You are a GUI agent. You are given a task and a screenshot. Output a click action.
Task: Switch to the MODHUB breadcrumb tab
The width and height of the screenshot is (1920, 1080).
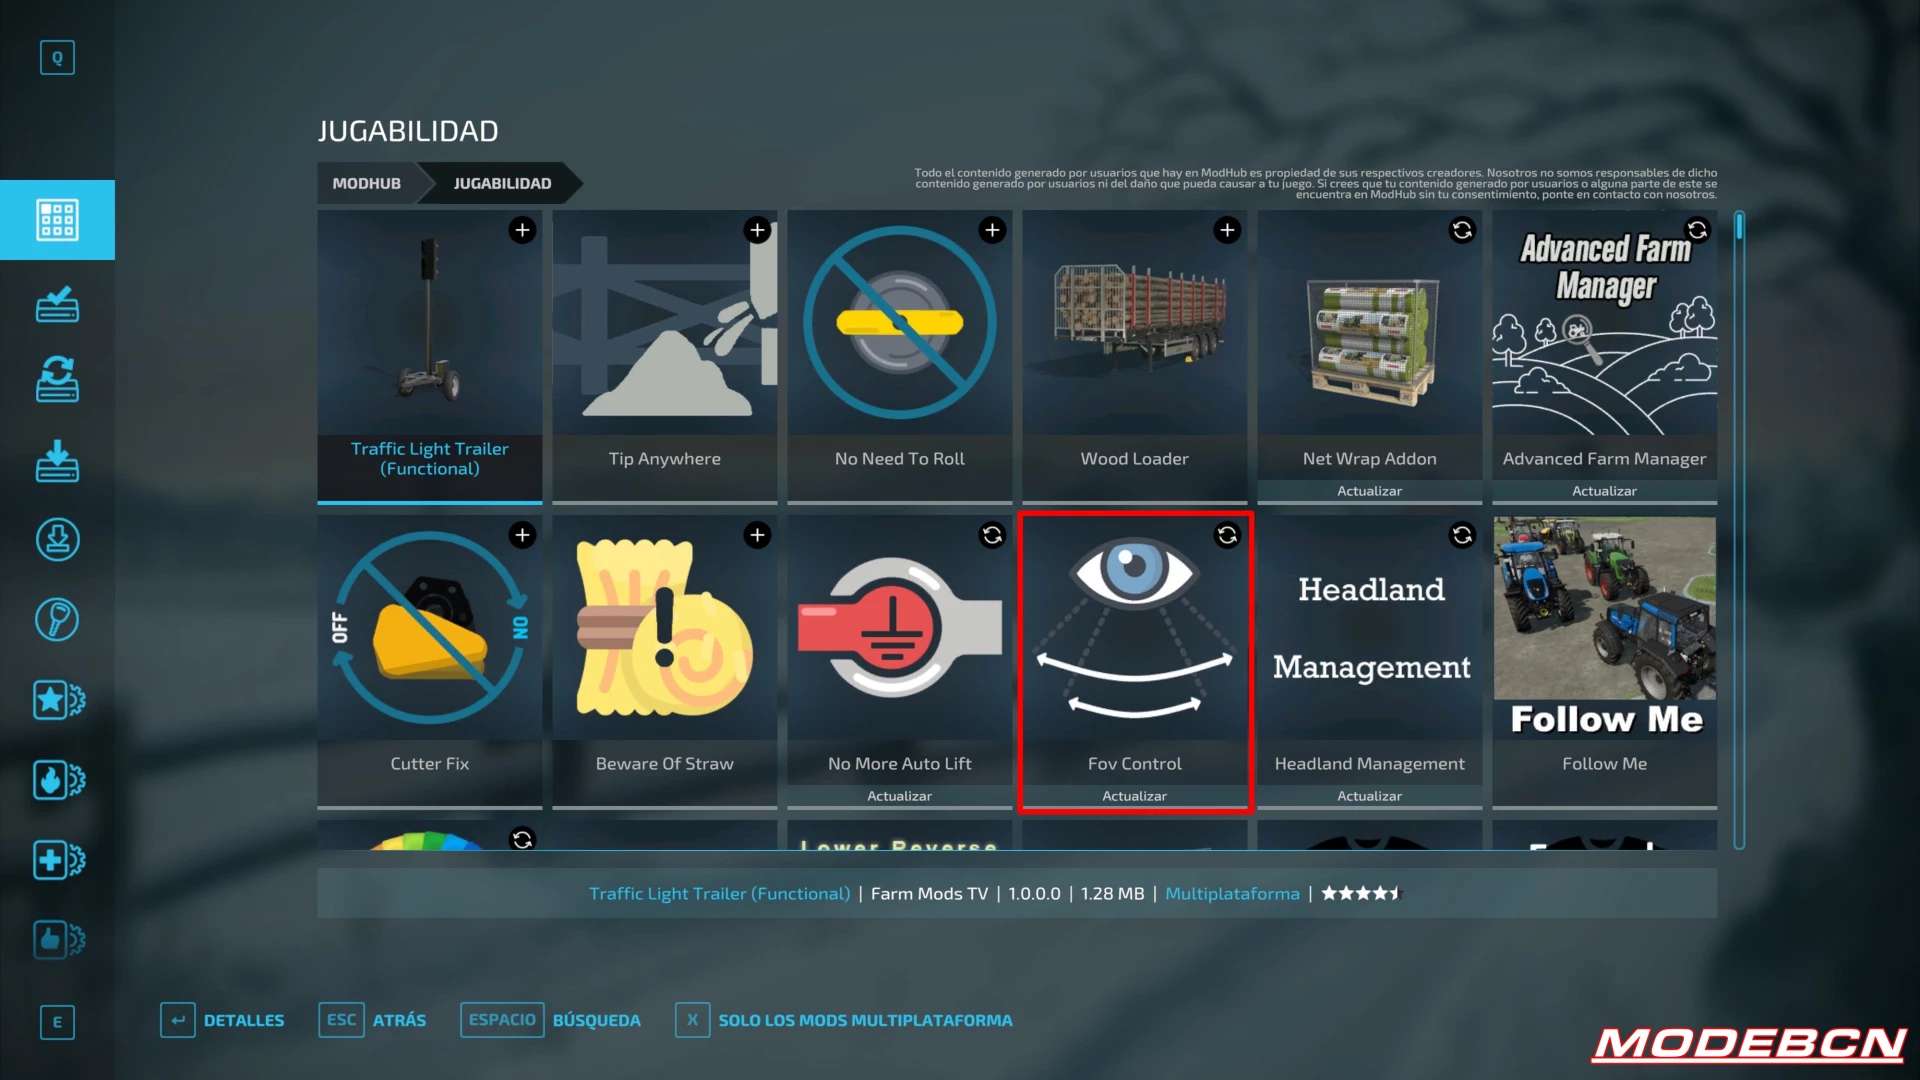(367, 183)
